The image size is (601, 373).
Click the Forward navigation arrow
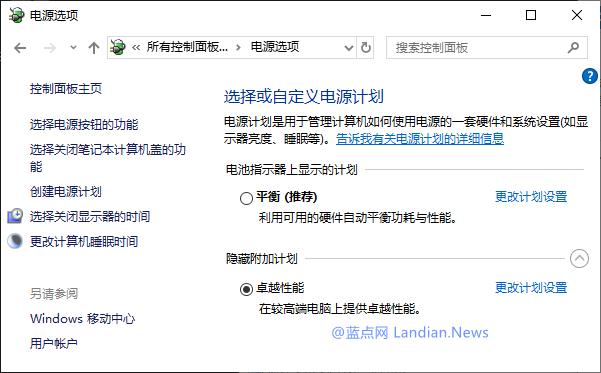50,48
